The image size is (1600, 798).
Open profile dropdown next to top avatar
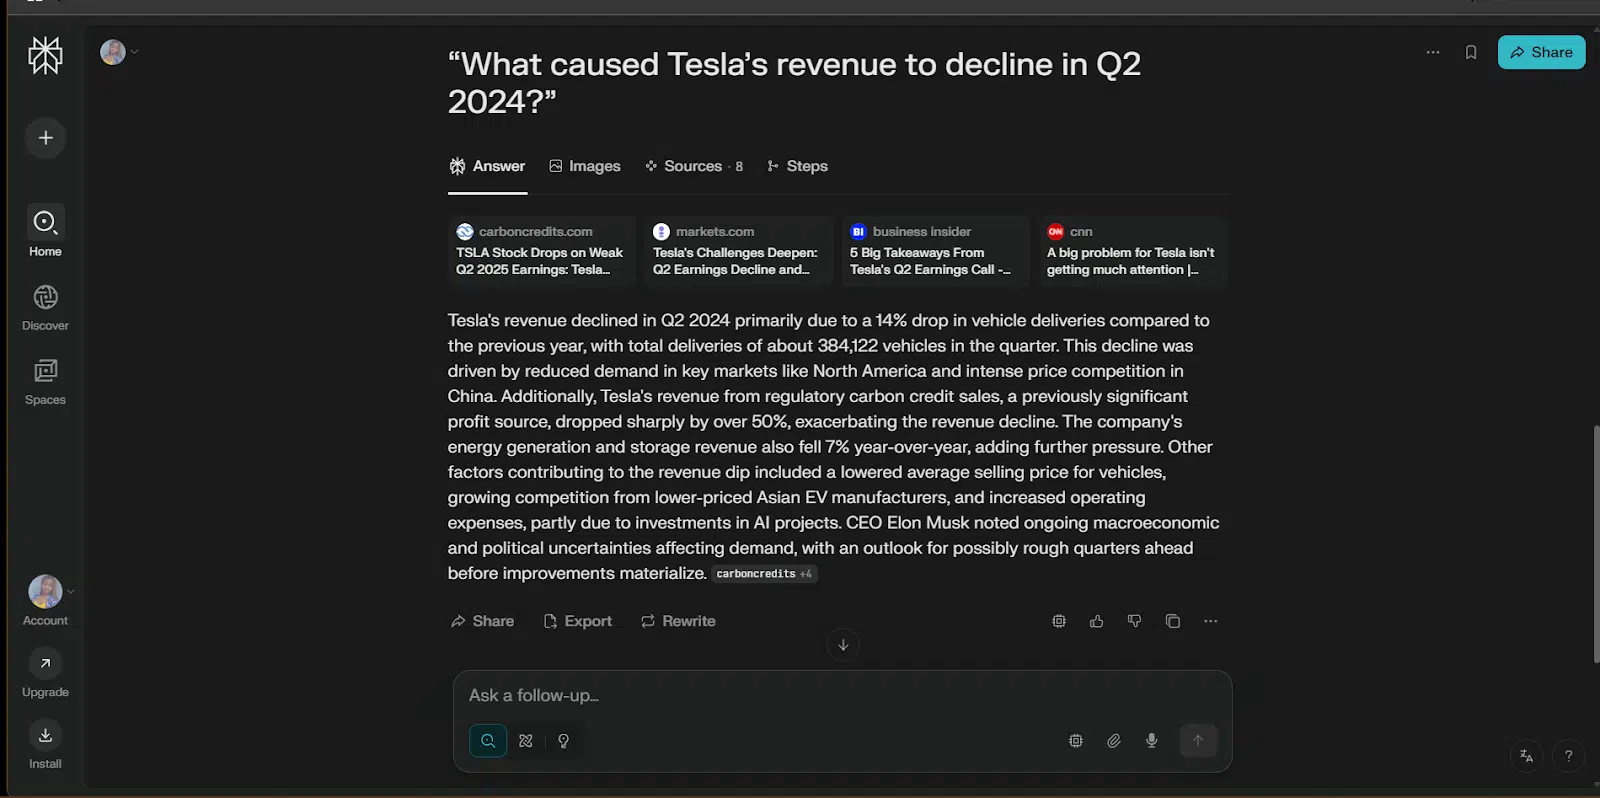click(134, 52)
